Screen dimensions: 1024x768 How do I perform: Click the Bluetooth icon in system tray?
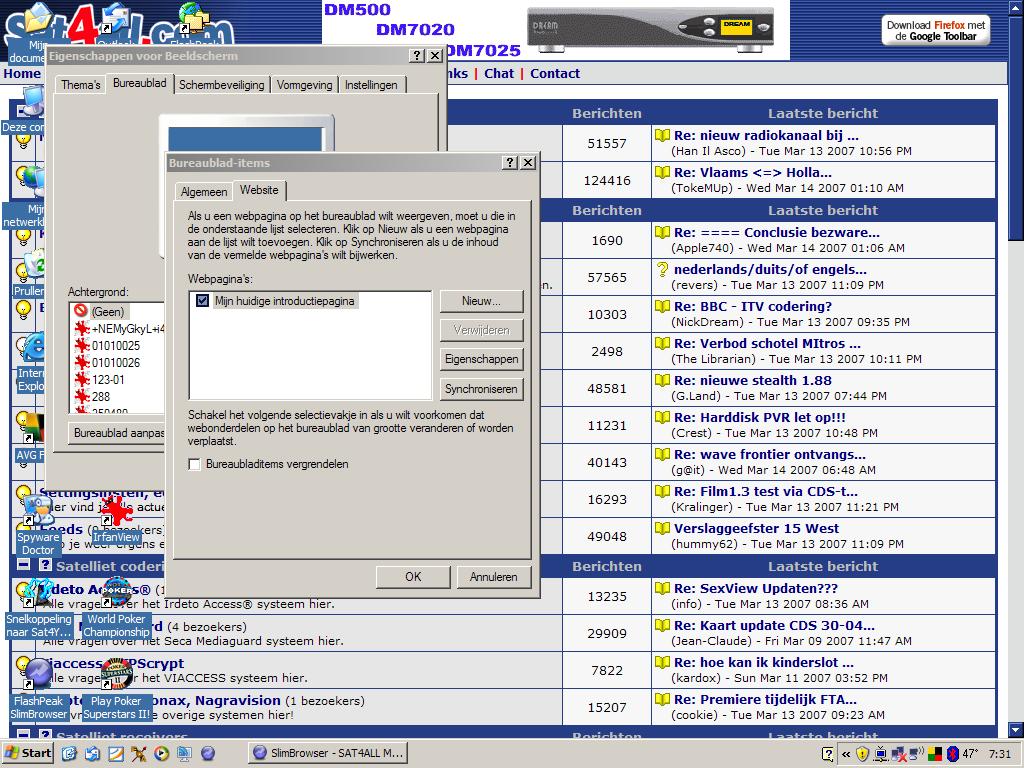(x=954, y=753)
